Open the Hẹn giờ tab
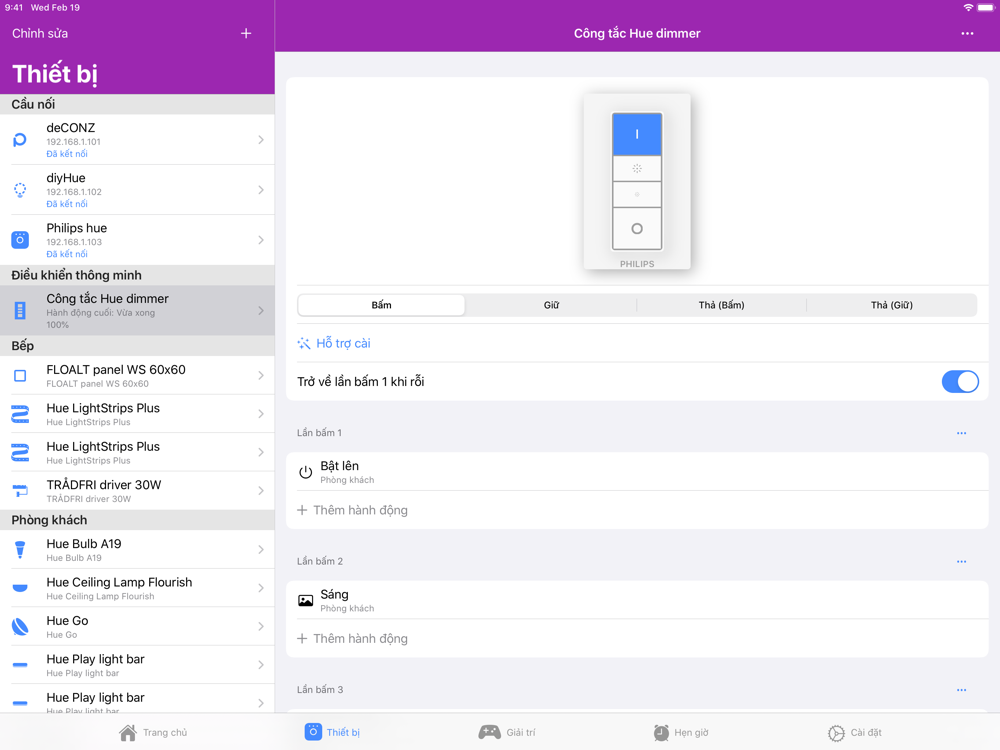1000x750 pixels. [680, 732]
